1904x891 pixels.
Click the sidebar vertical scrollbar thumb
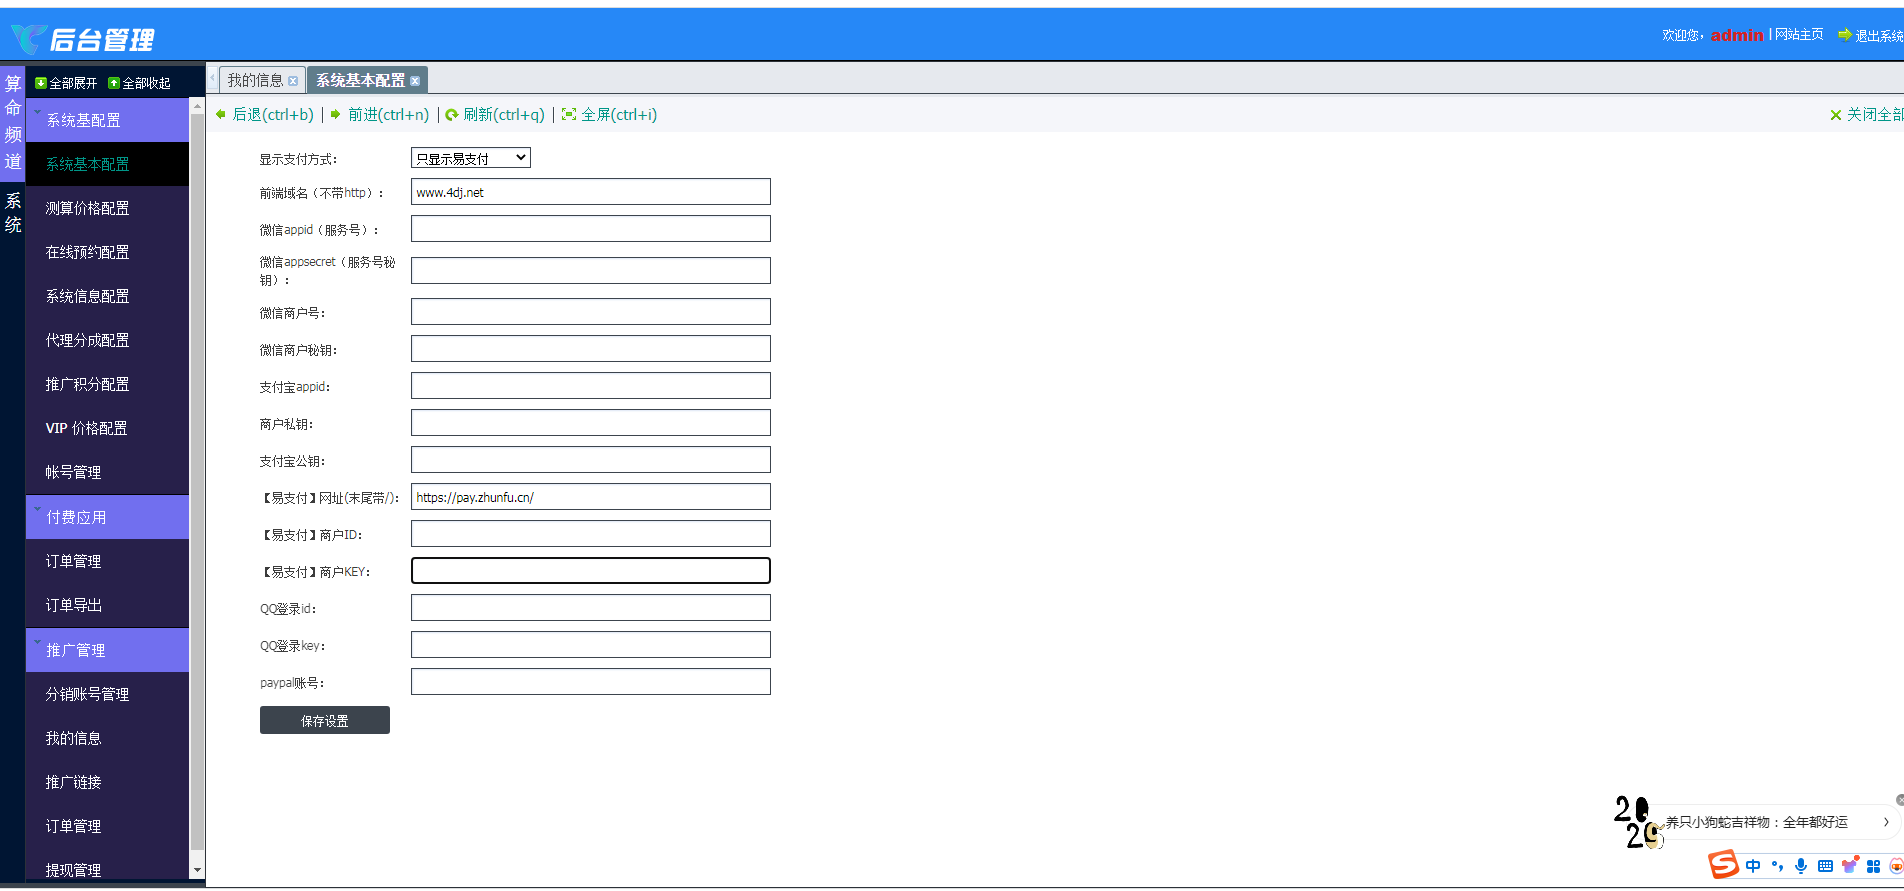(197, 480)
